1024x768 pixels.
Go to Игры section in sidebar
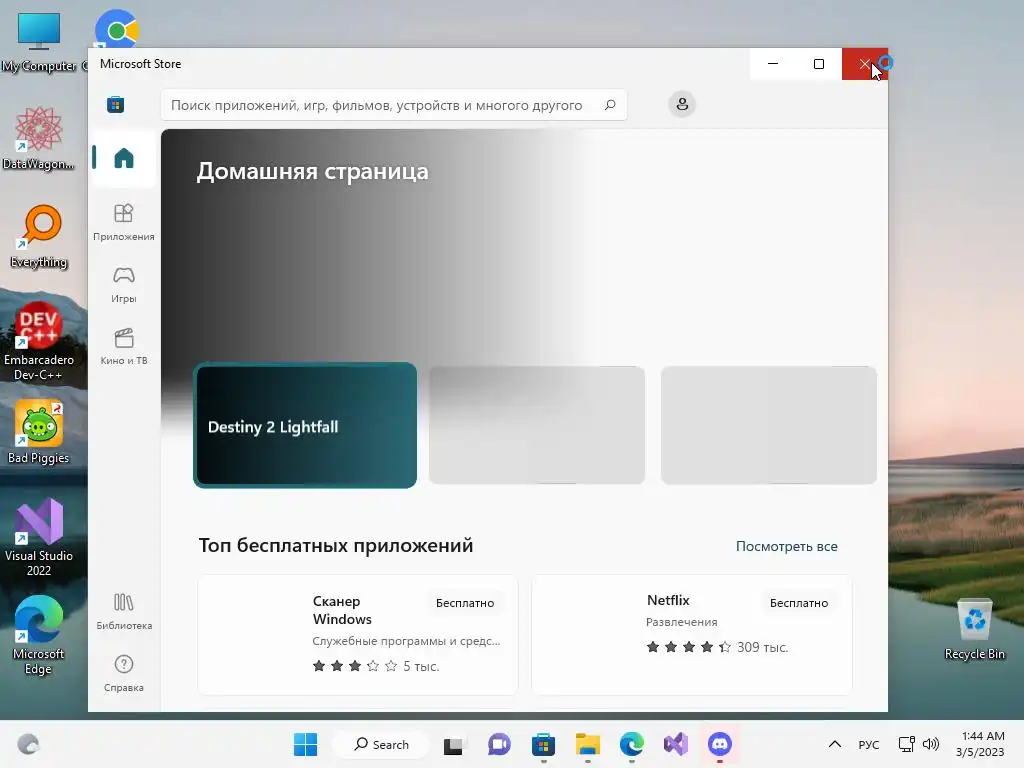click(123, 285)
